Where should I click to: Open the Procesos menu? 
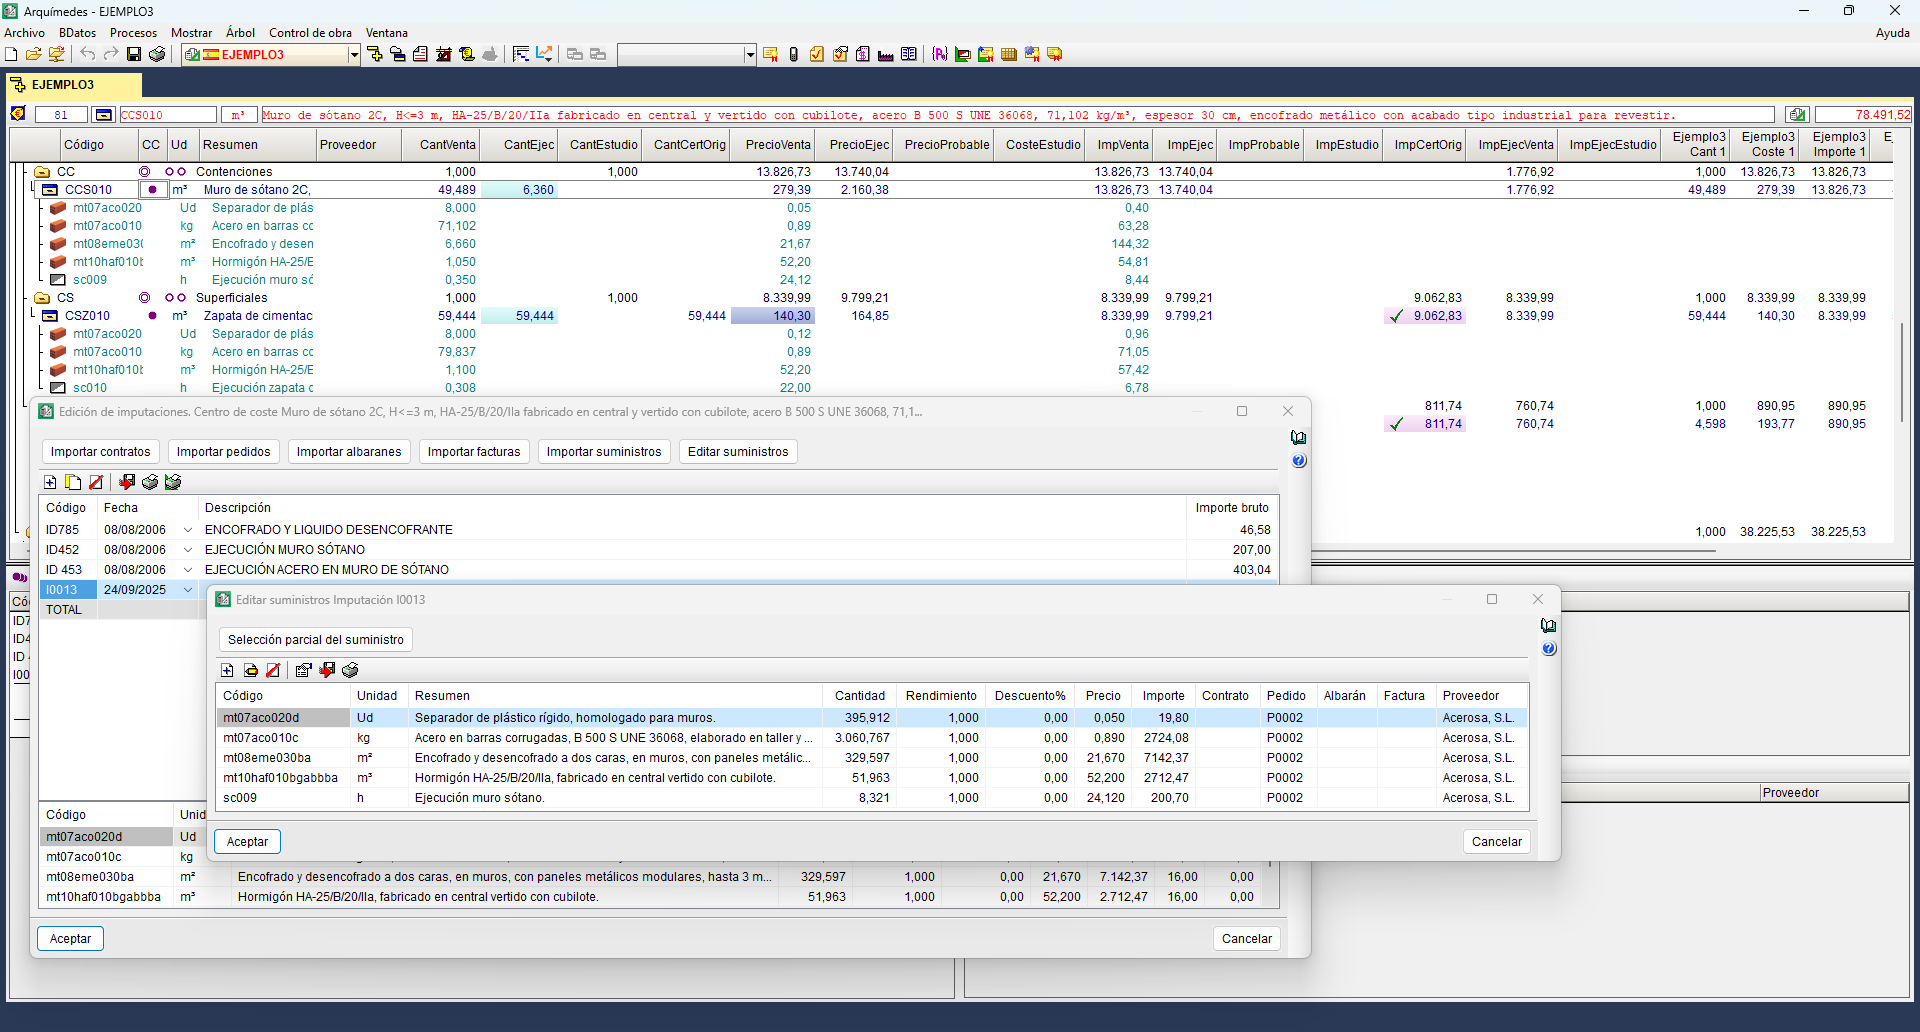pos(133,33)
